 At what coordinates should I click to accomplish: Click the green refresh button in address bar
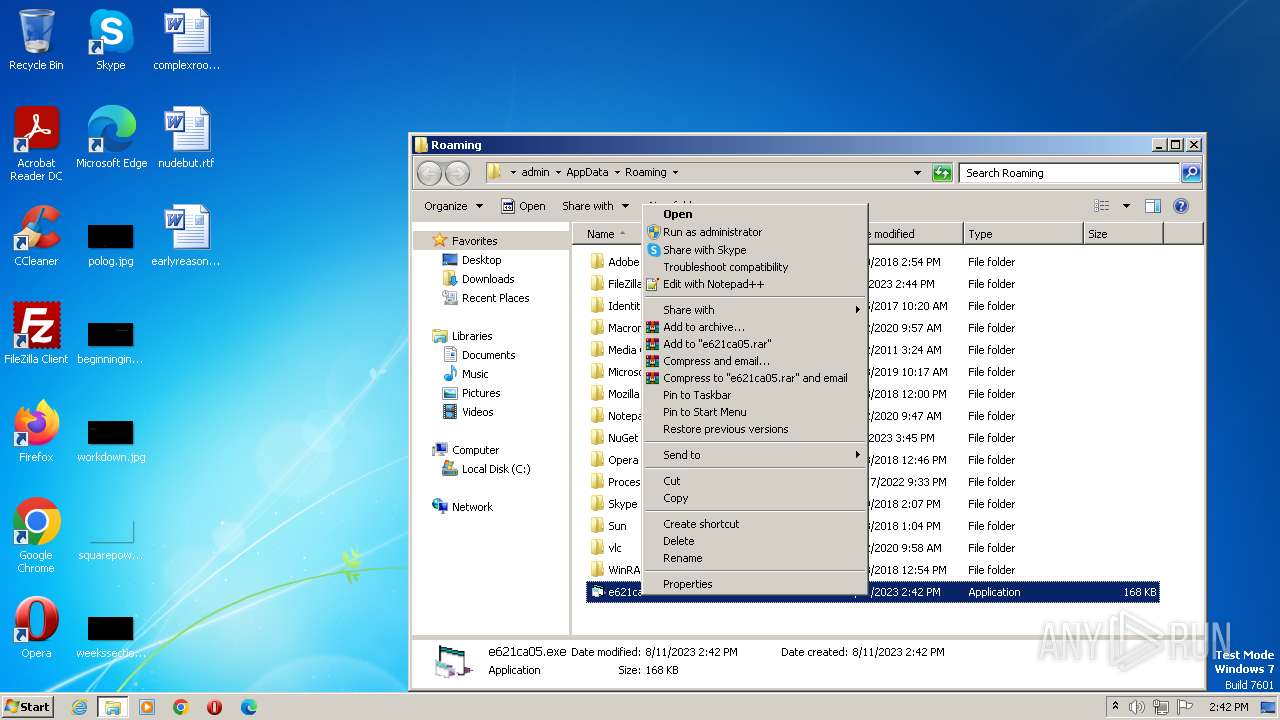point(942,173)
